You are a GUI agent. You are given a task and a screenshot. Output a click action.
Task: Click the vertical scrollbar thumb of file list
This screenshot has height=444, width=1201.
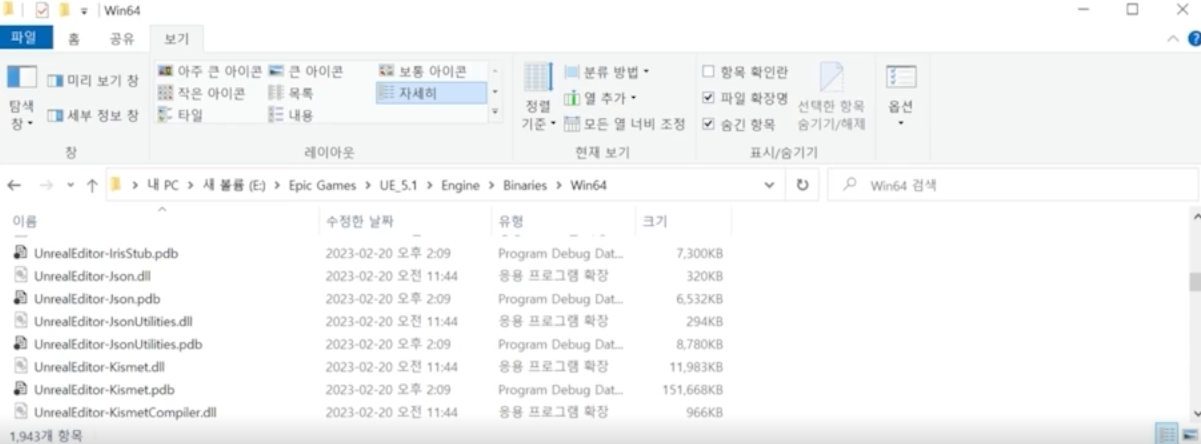[1194, 280]
